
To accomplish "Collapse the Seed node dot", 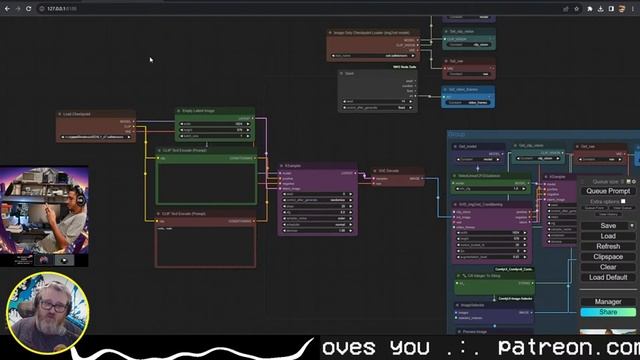I will coord(342,73).
